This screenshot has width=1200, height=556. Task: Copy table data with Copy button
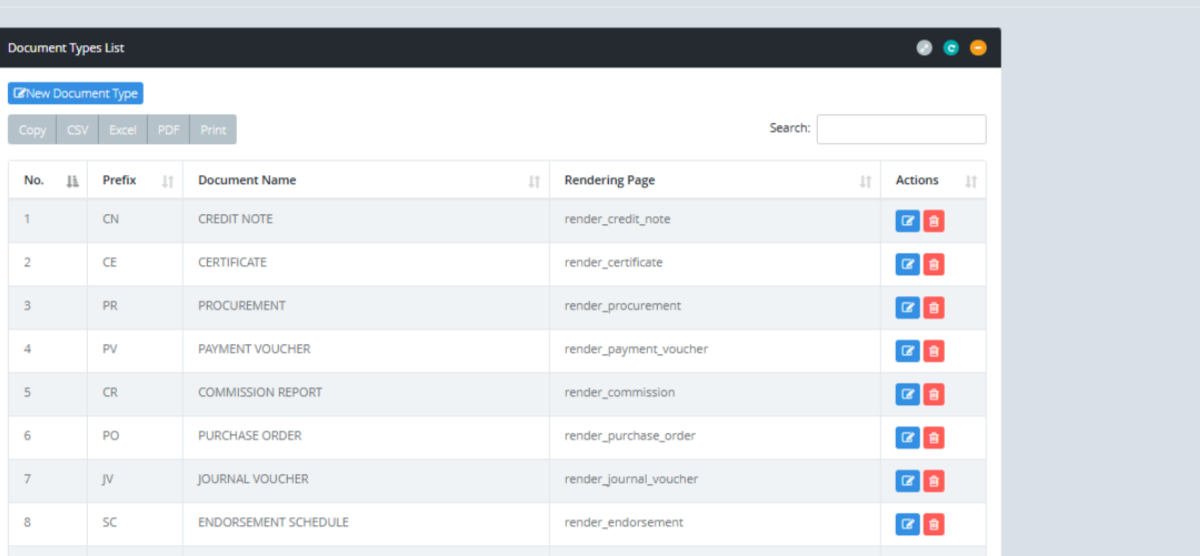click(32, 130)
